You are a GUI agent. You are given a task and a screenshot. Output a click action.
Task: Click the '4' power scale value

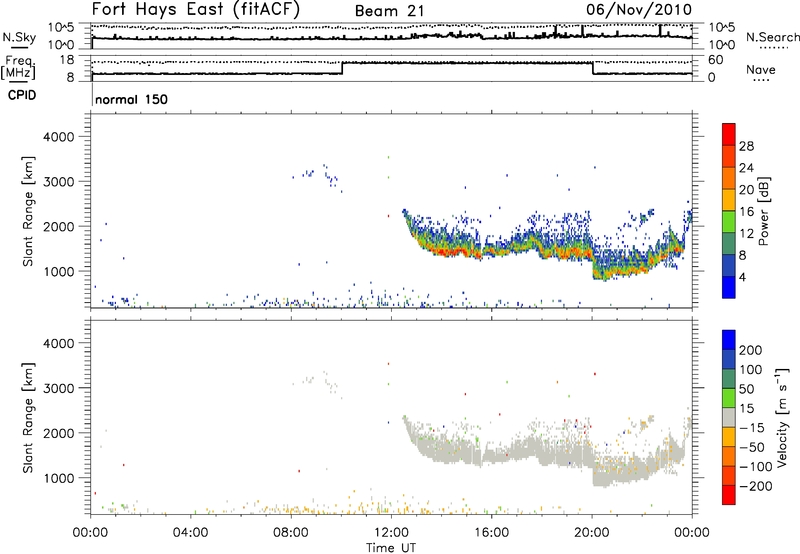pos(742,277)
